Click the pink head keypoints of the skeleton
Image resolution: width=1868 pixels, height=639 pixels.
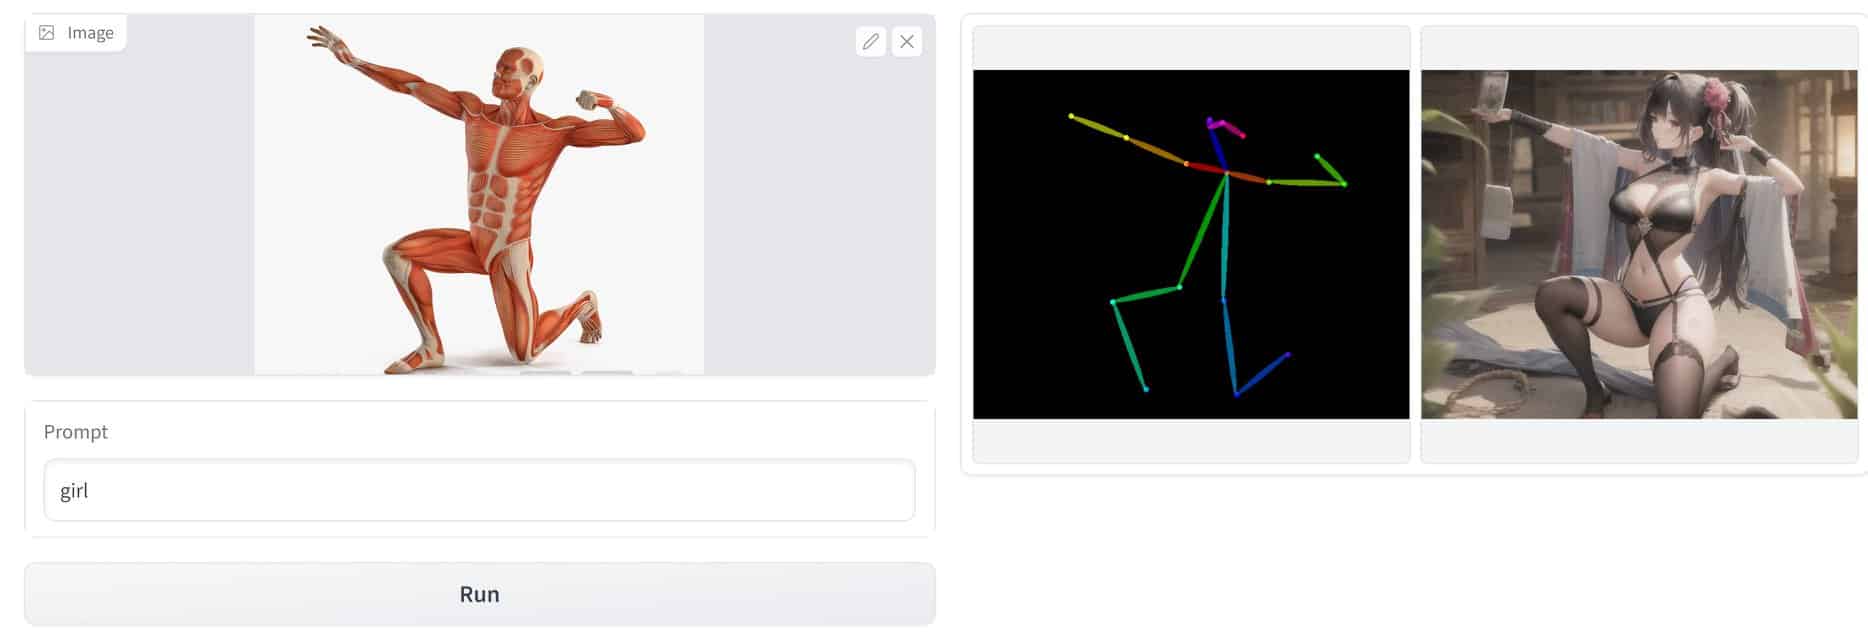point(1224,126)
